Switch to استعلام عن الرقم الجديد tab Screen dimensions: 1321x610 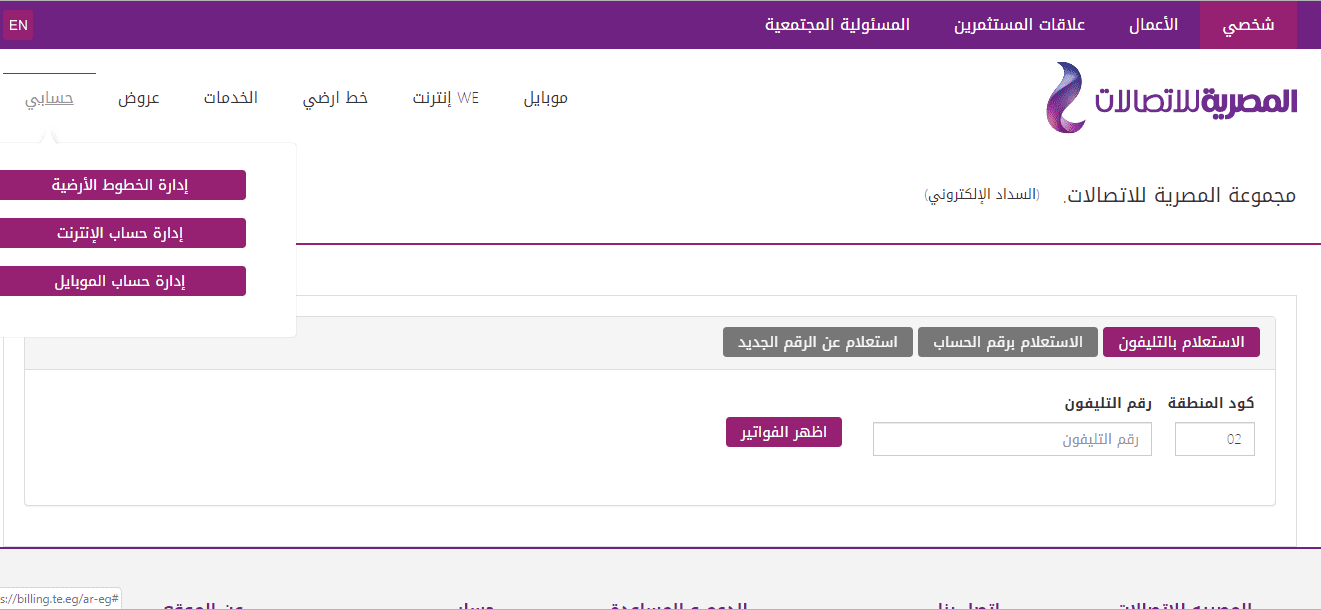pos(817,342)
